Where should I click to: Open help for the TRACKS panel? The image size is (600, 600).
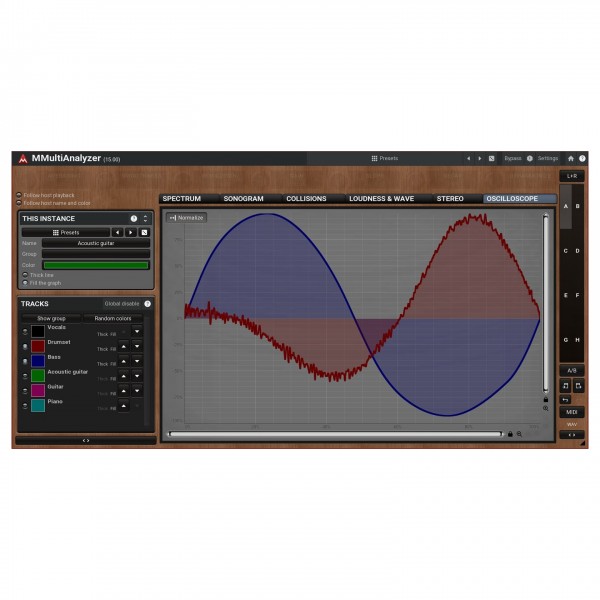pyautogui.click(x=147, y=304)
